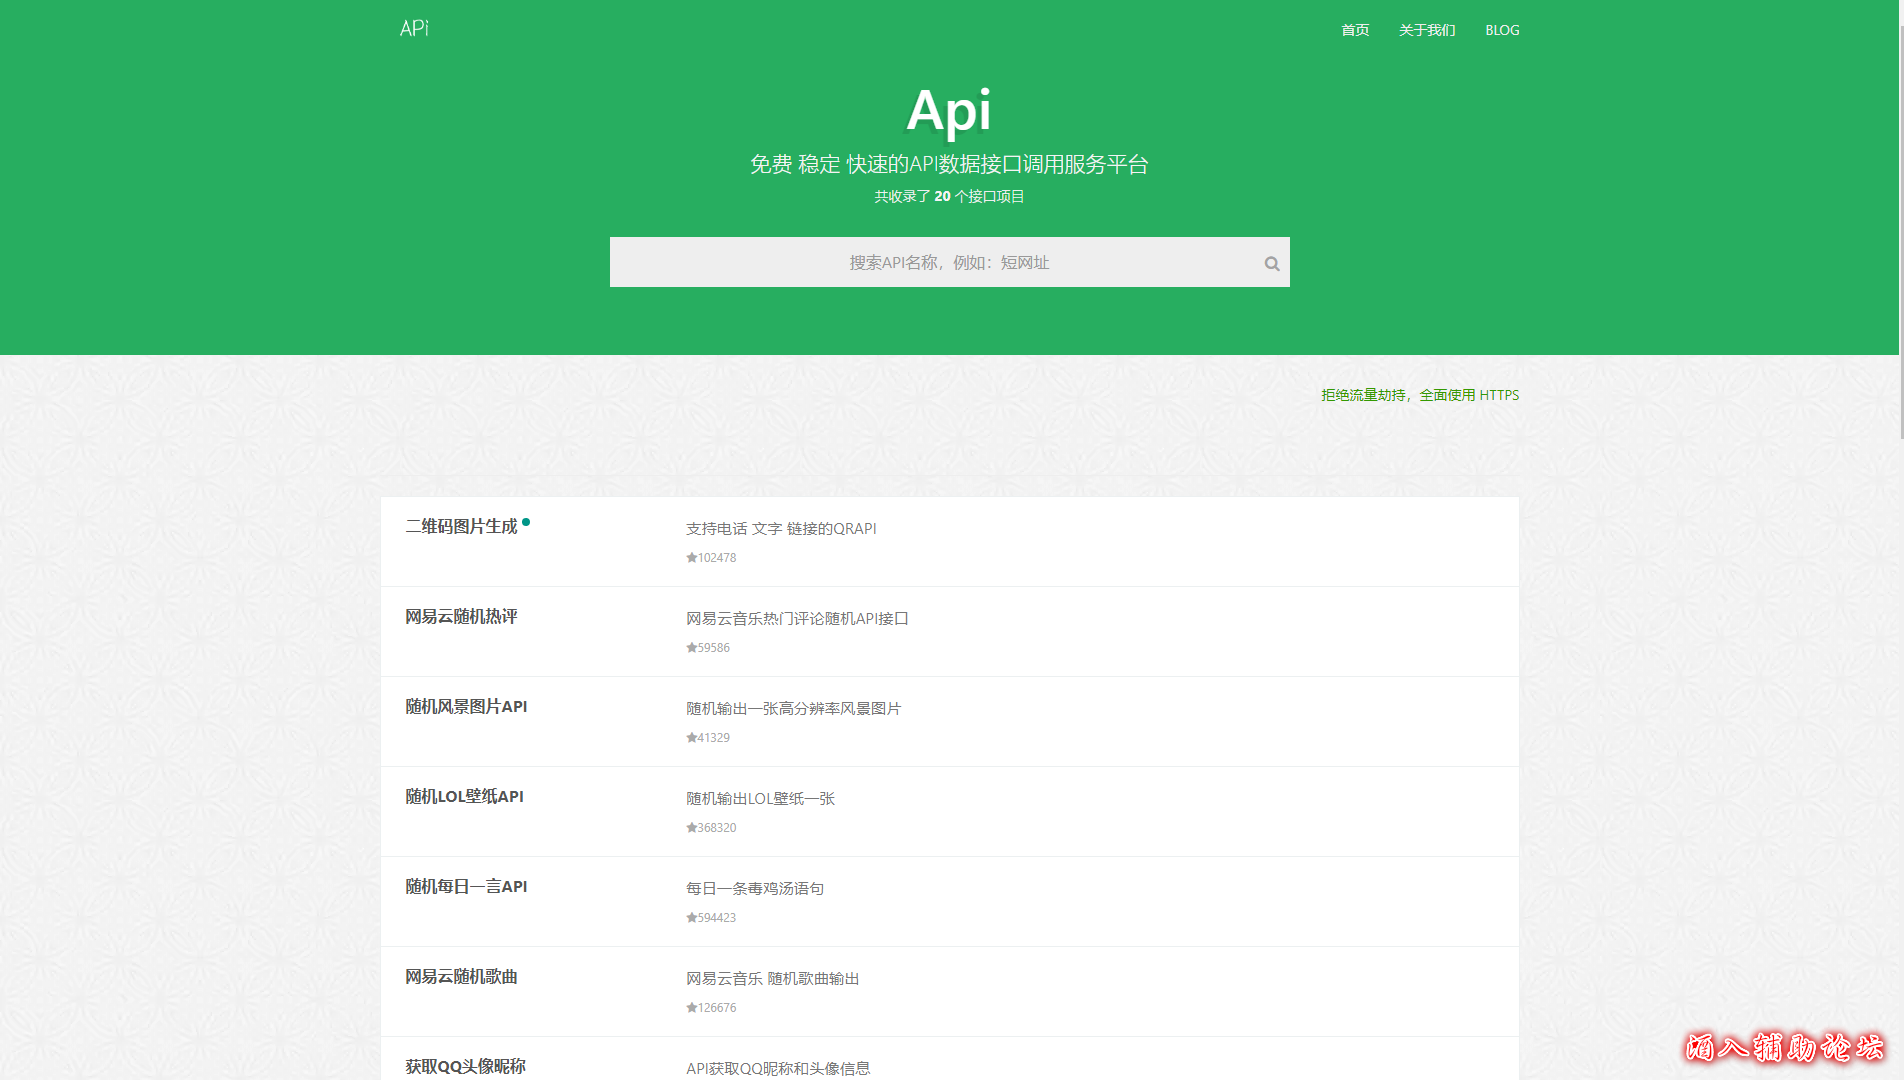Click the APi logo in header
The height and width of the screenshot is (1080, 1904).
414,28
